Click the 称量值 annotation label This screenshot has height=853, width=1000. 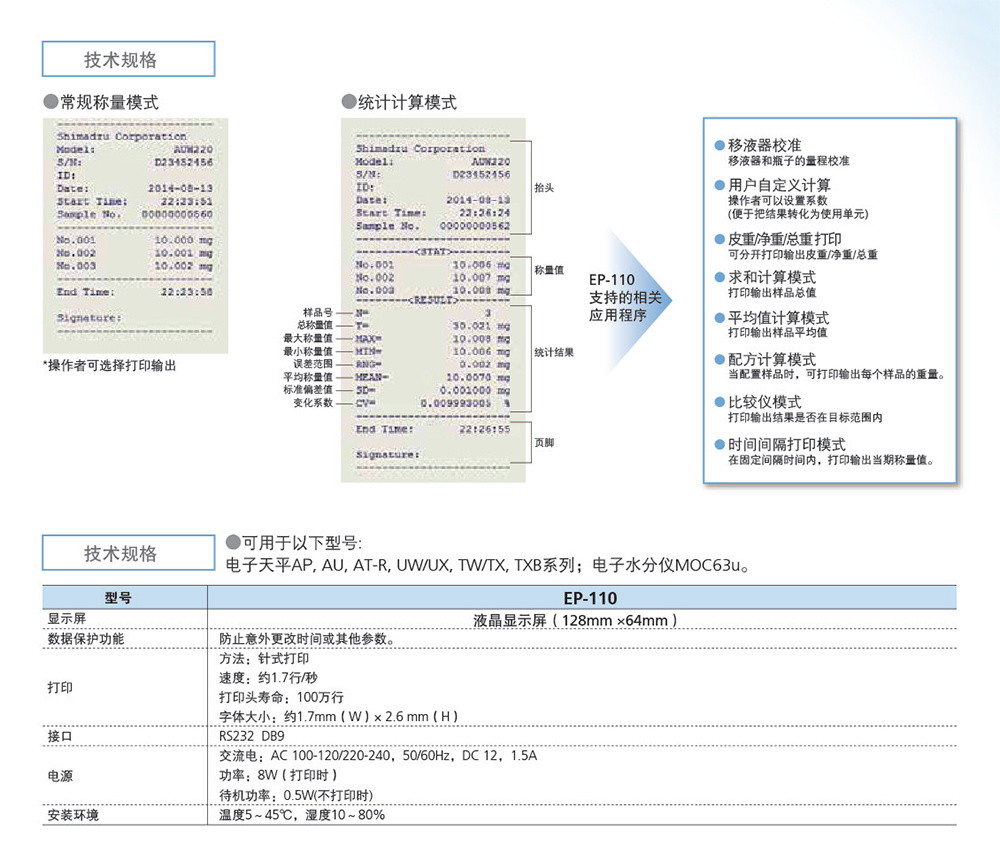pos(549,270)
